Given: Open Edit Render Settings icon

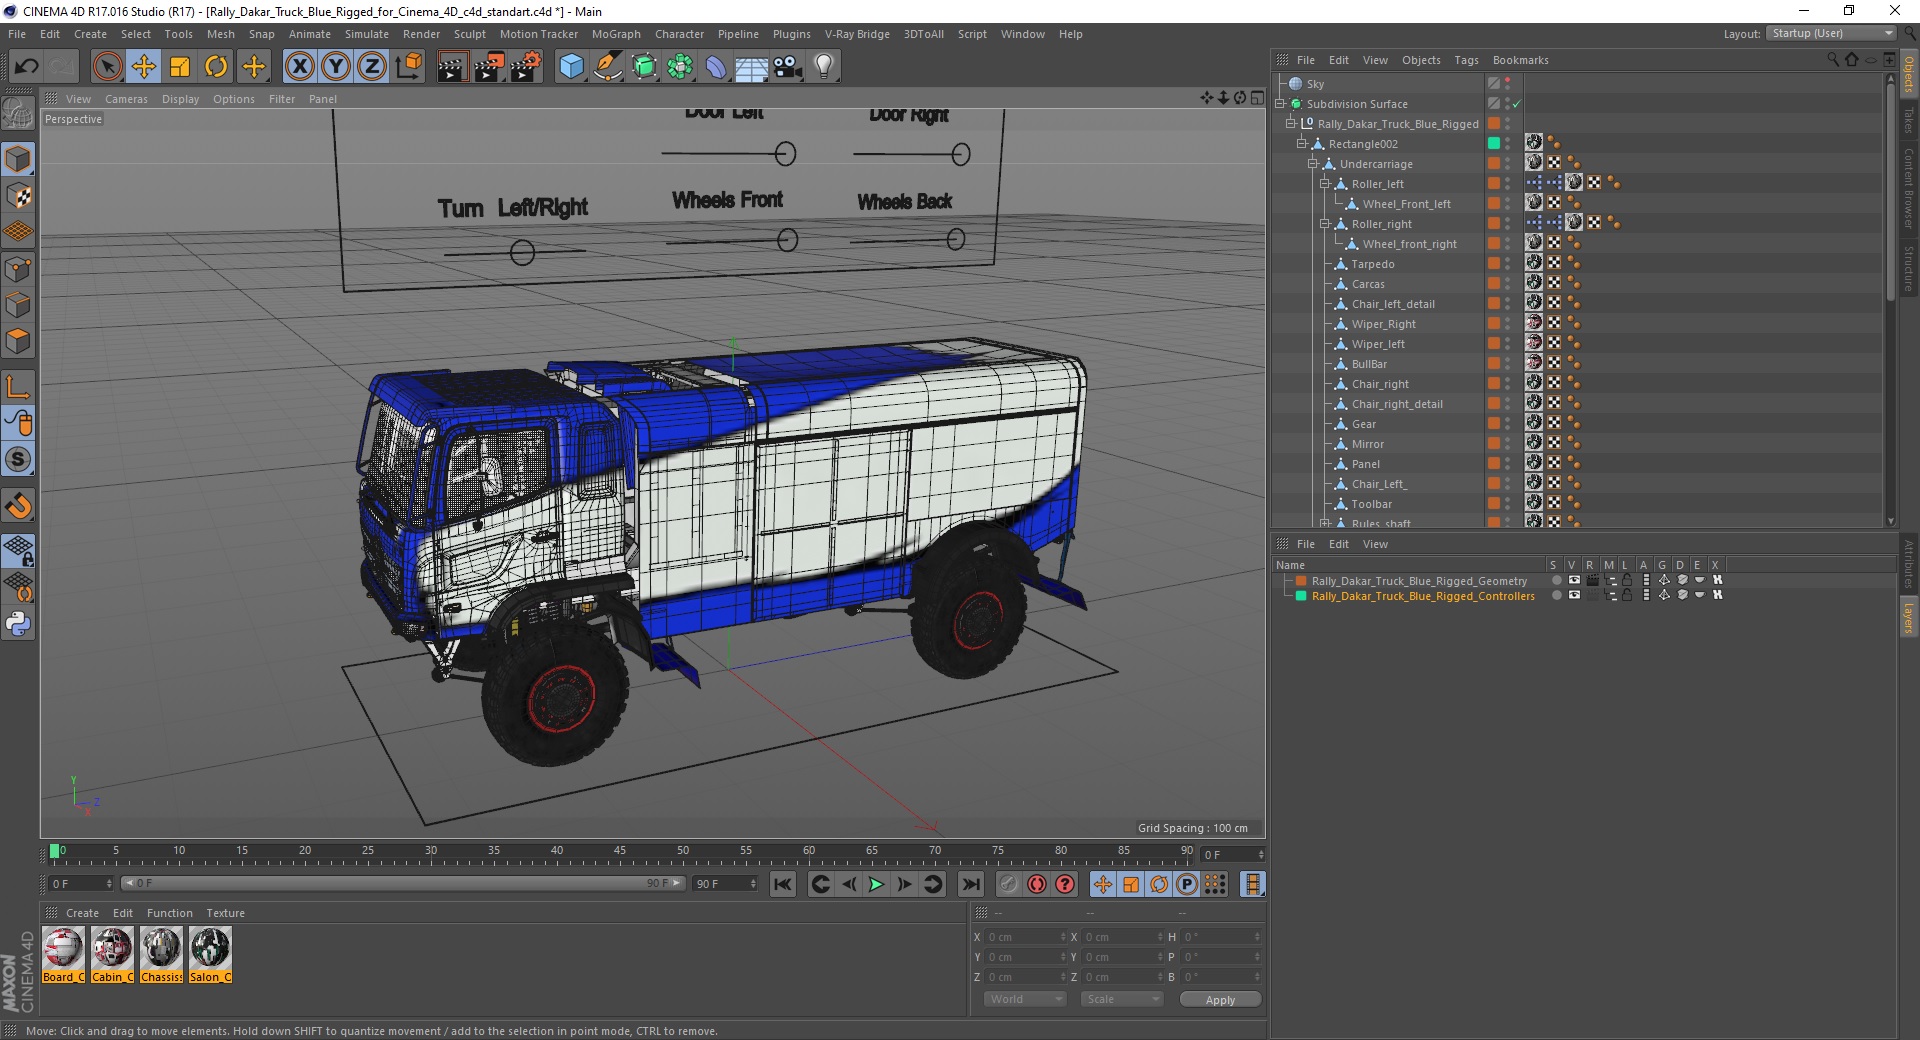Looking at the screenshot, I should click(x=526, y=67).
